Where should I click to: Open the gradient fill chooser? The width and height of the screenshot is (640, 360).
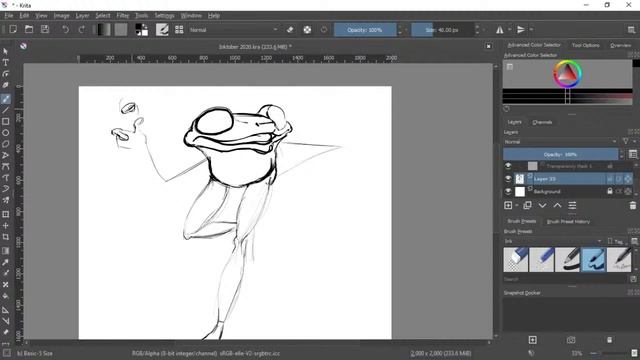coord(104,29)
